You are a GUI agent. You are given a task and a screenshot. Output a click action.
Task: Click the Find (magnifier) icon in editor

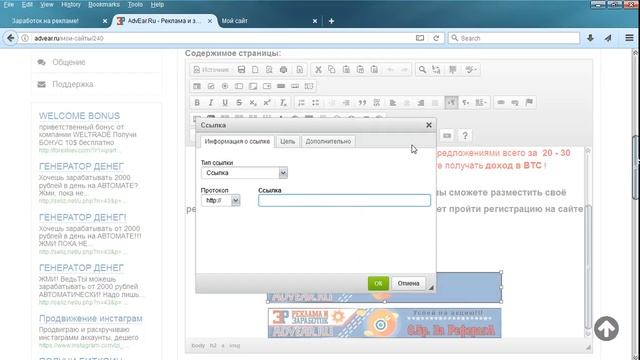pos(422,70)
